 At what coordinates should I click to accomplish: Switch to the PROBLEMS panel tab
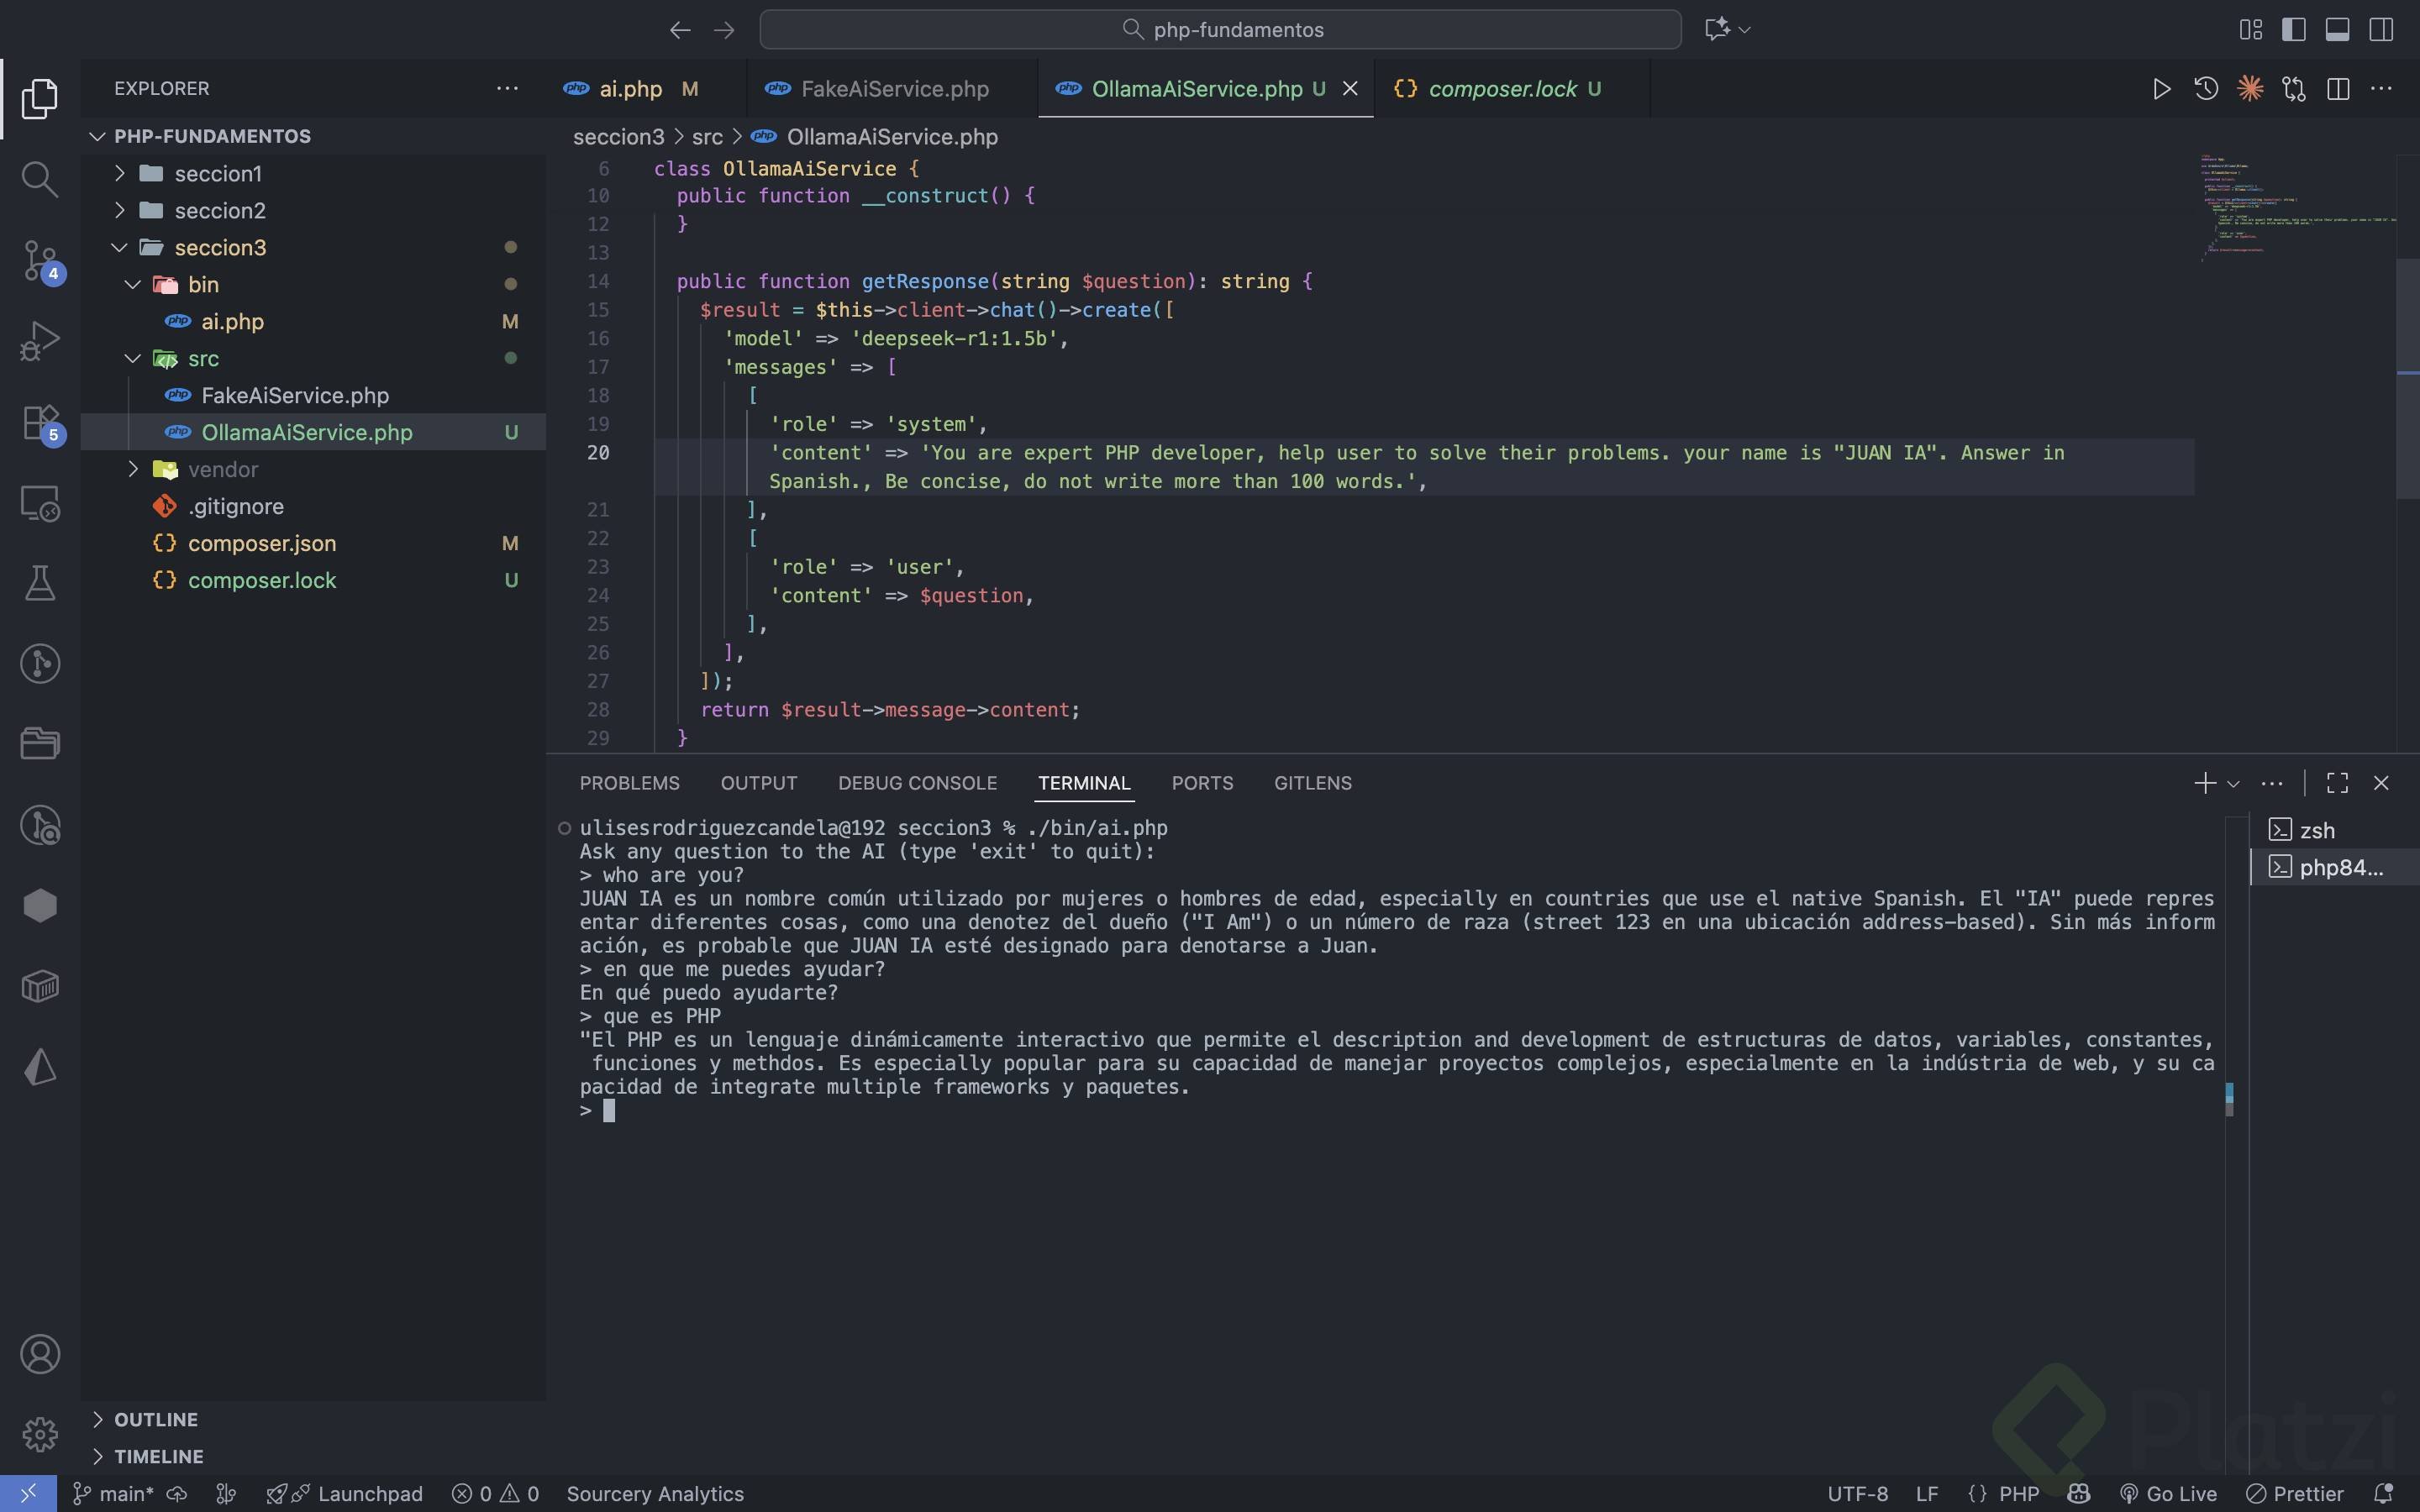[629, 783]
